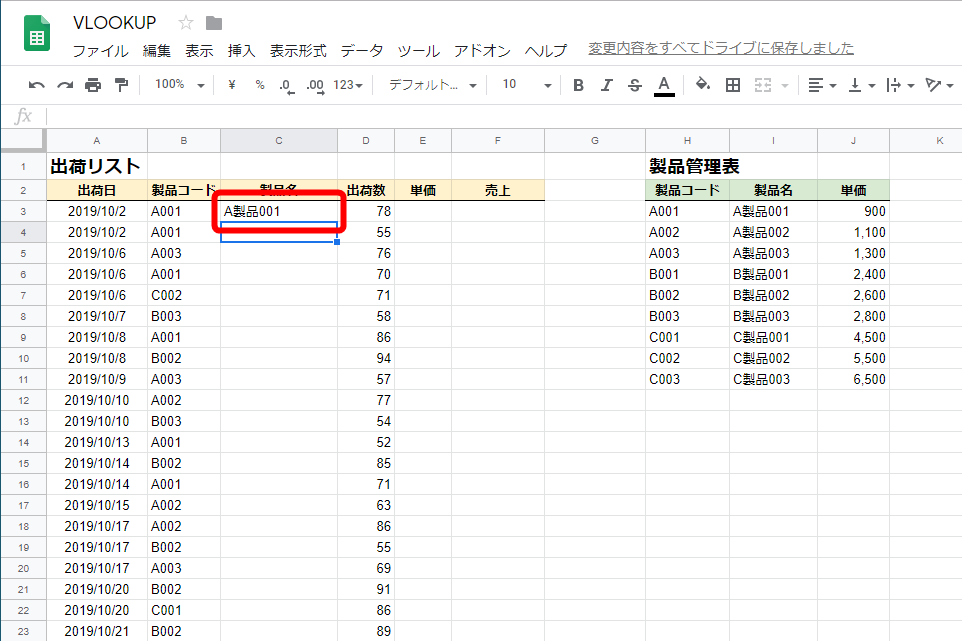Click the 出荷日 header cell
This screenshot has width=962, height=641.
tap(97, 190)
